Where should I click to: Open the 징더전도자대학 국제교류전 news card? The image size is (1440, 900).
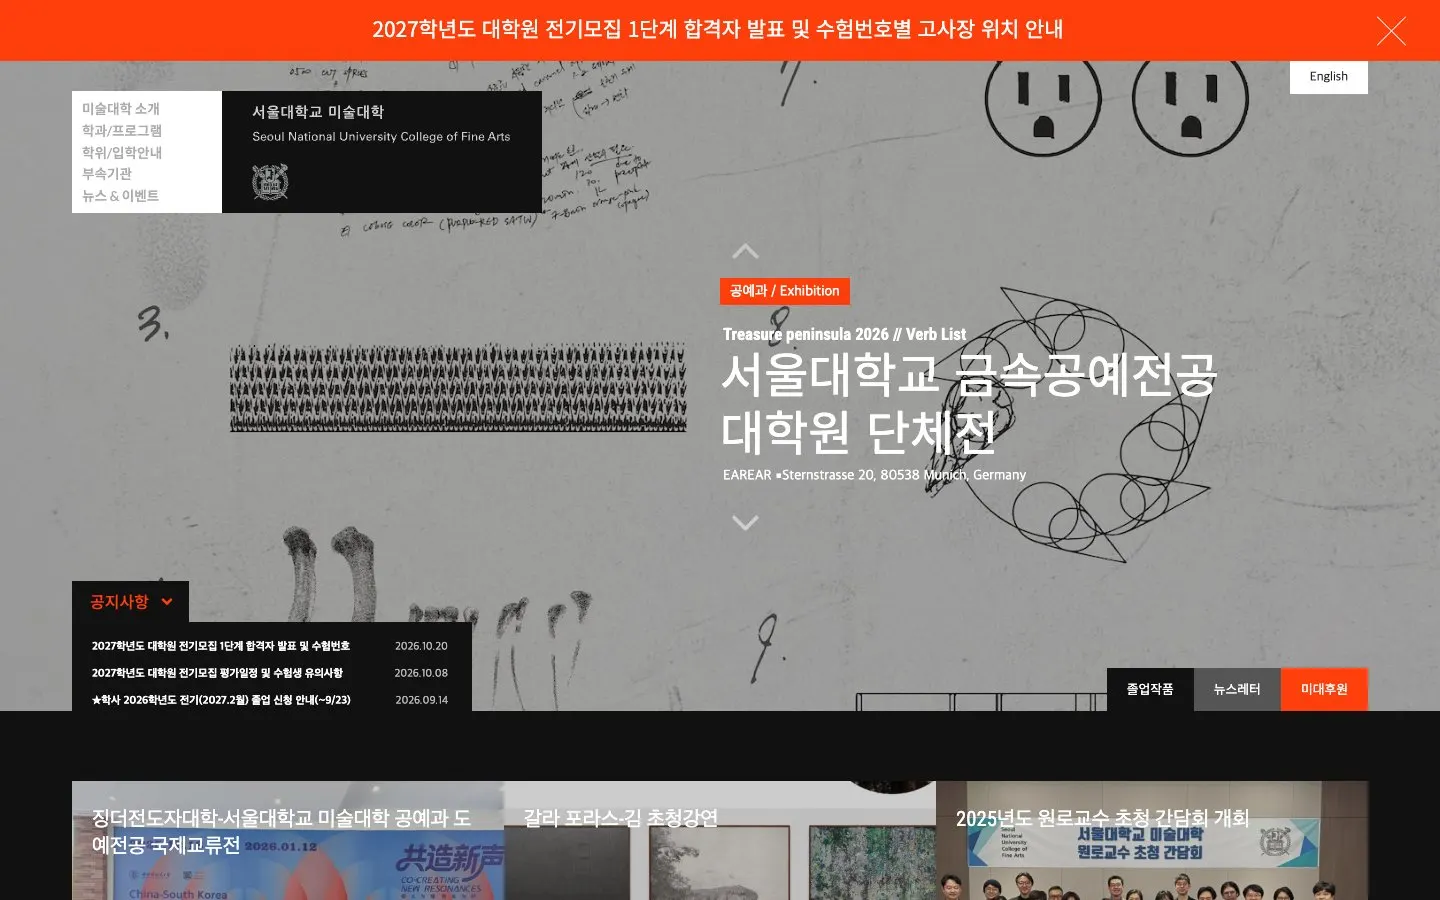click(288, 840)
